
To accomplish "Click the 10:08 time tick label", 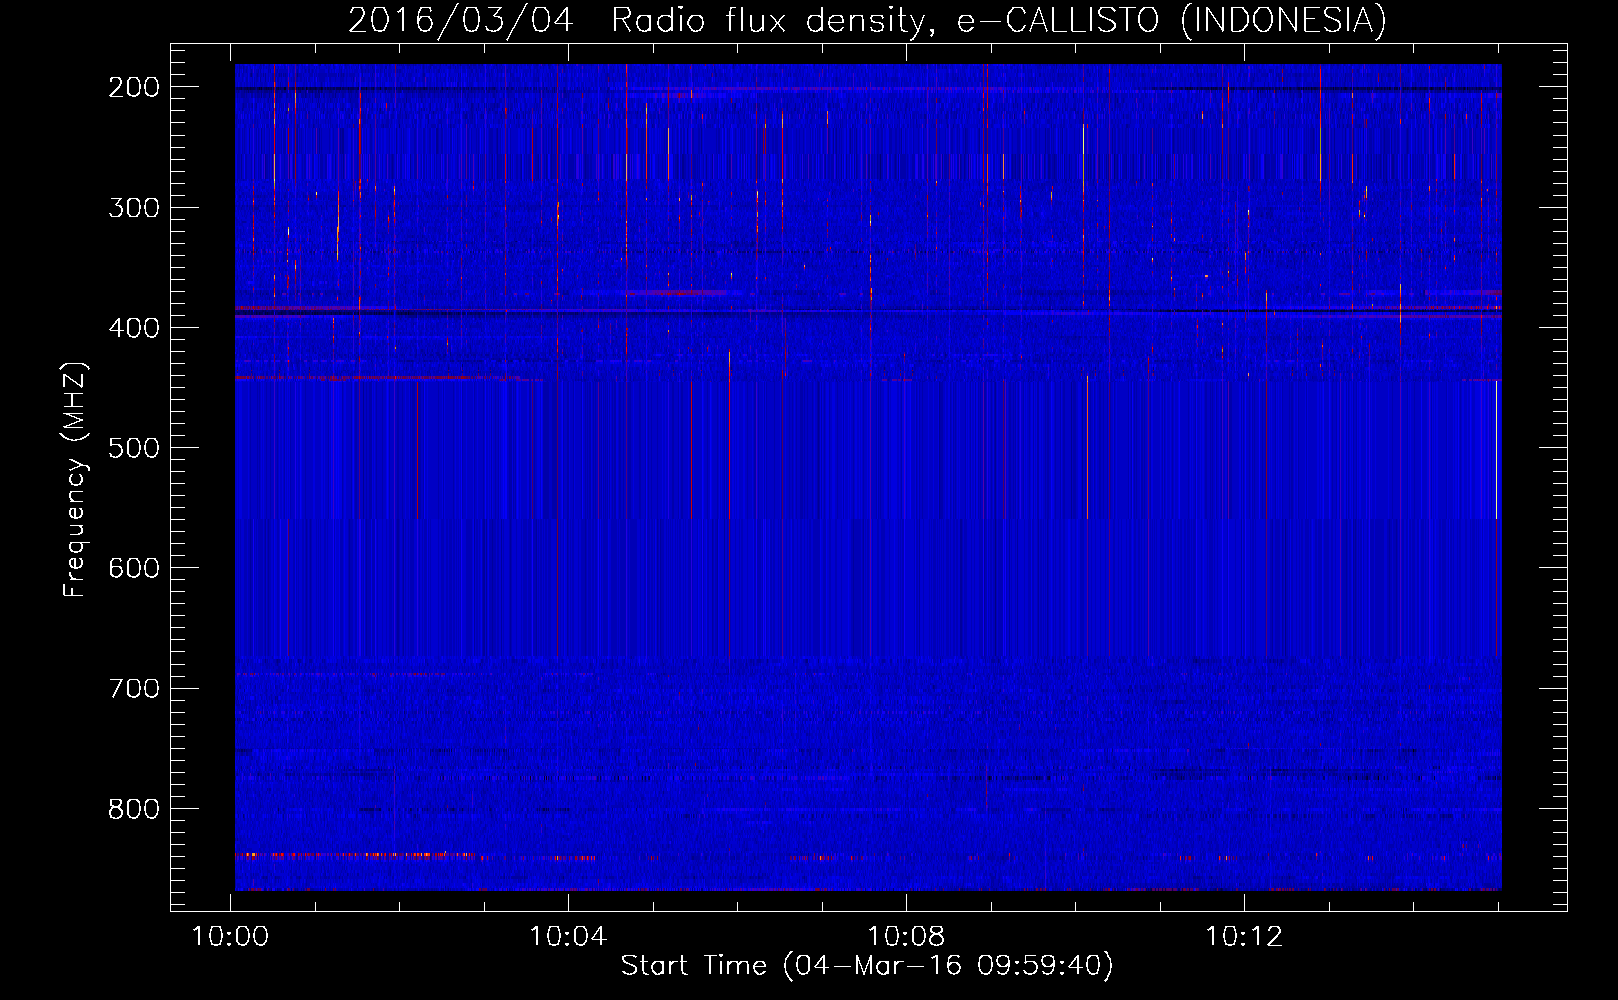I will coord(906,936).
